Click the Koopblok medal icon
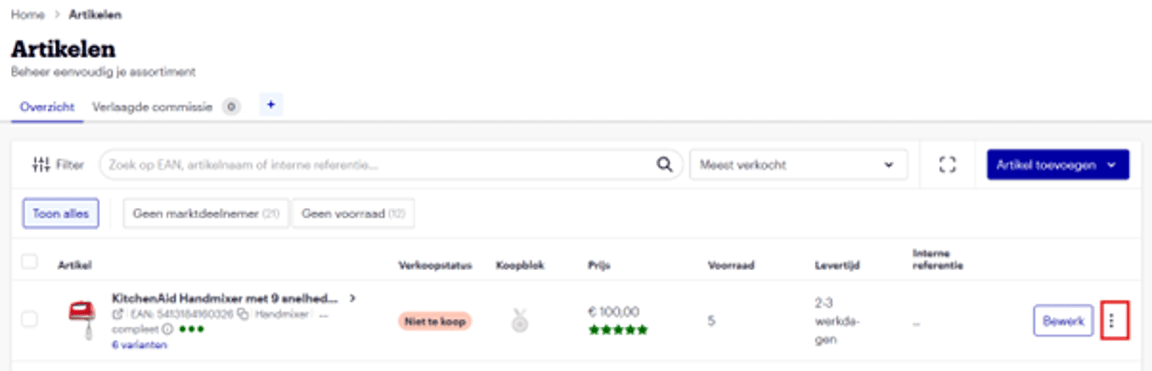Viewport: 1152px width, 371px height. [x=520, y=321]
